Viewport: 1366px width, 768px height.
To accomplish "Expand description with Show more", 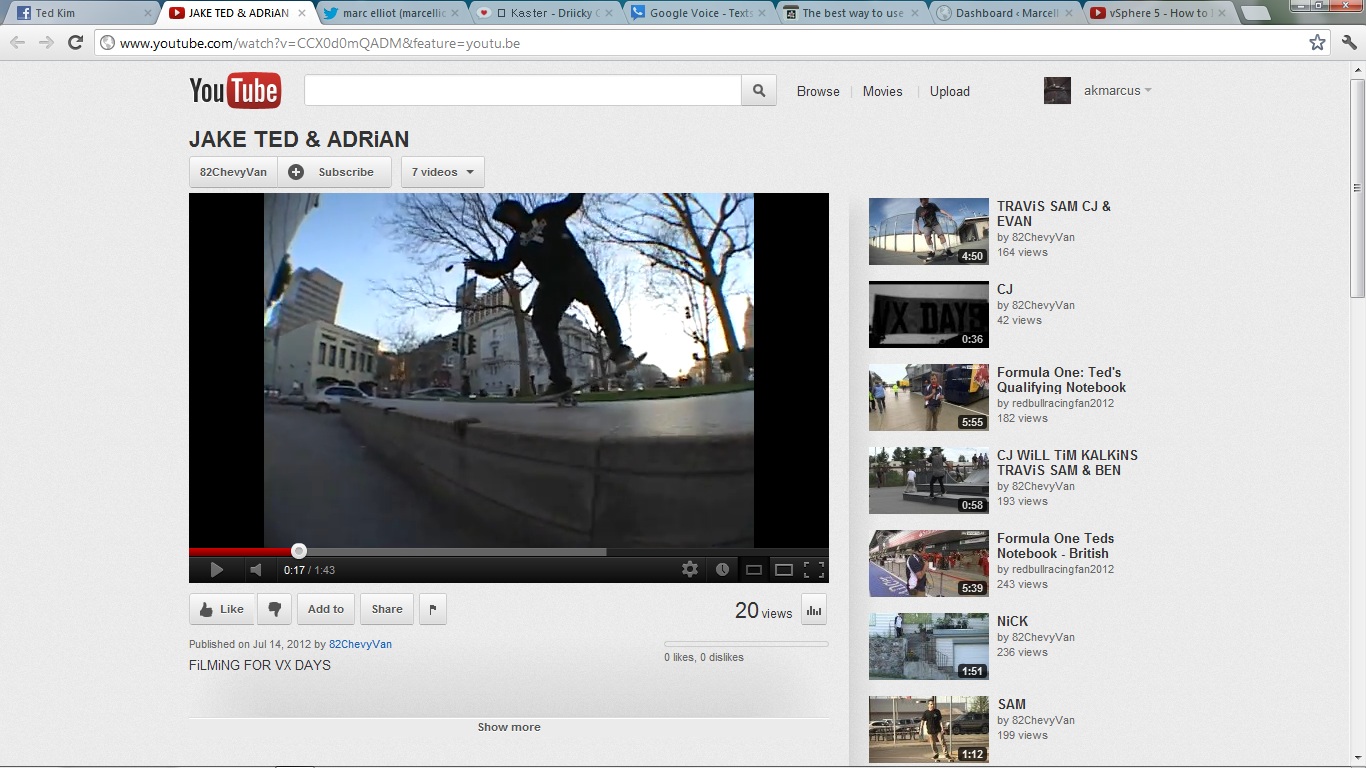I will coord(509,727).
